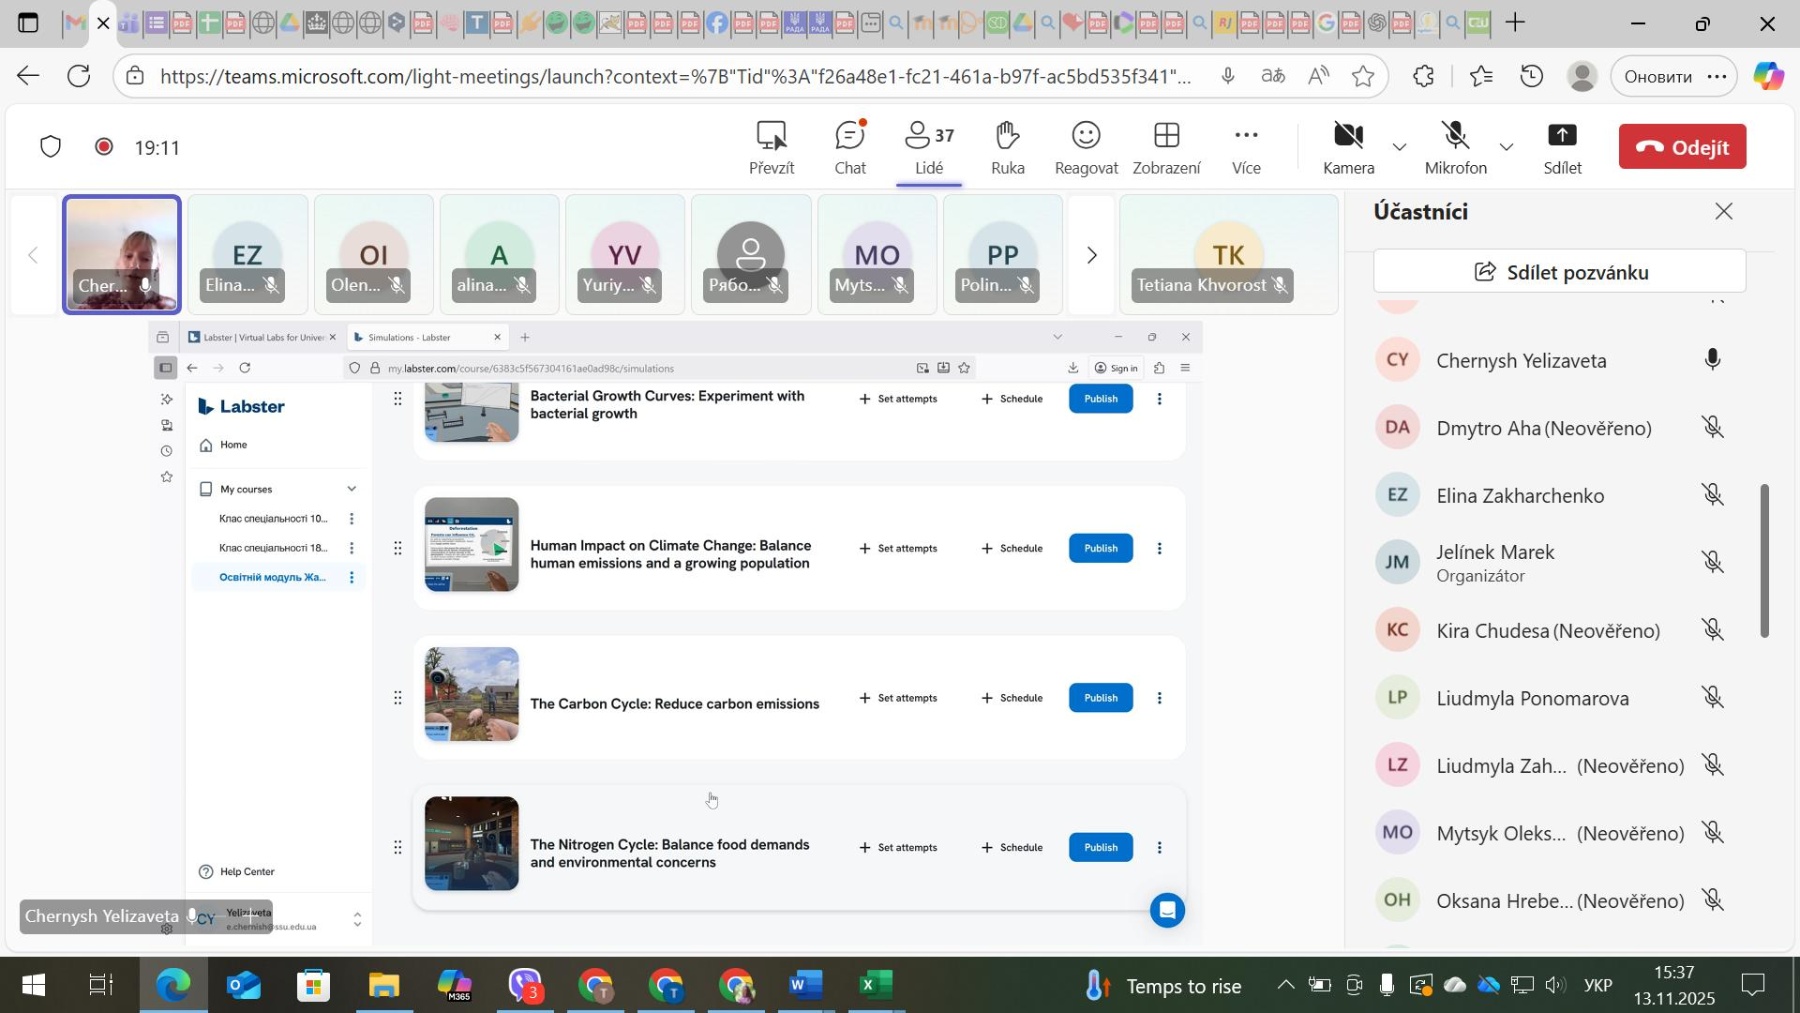Expand Kamera device options arrow
The width and height of the screenshot is (1800, 1013).
coord(1399,148)
